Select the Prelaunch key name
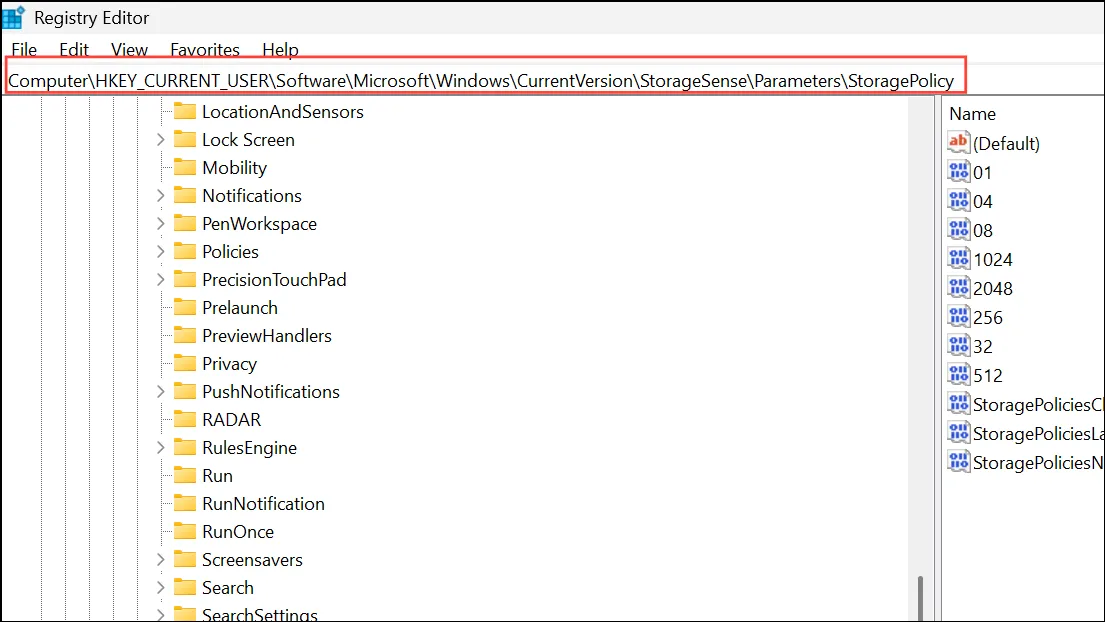 [x=240, y=308]
